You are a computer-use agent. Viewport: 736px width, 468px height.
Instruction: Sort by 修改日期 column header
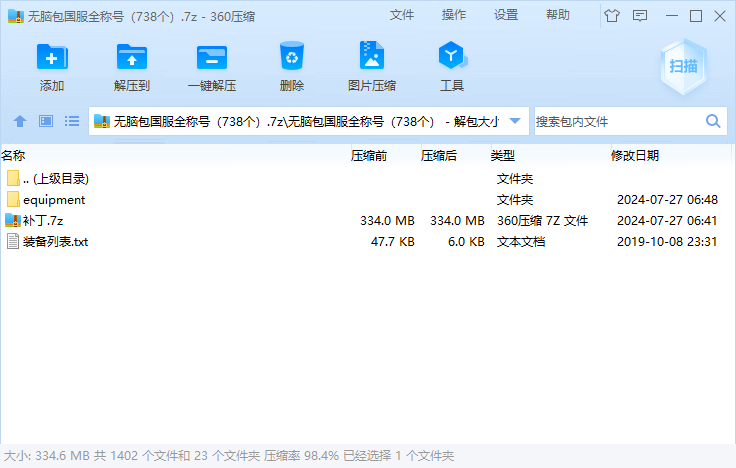pos(635,156)
